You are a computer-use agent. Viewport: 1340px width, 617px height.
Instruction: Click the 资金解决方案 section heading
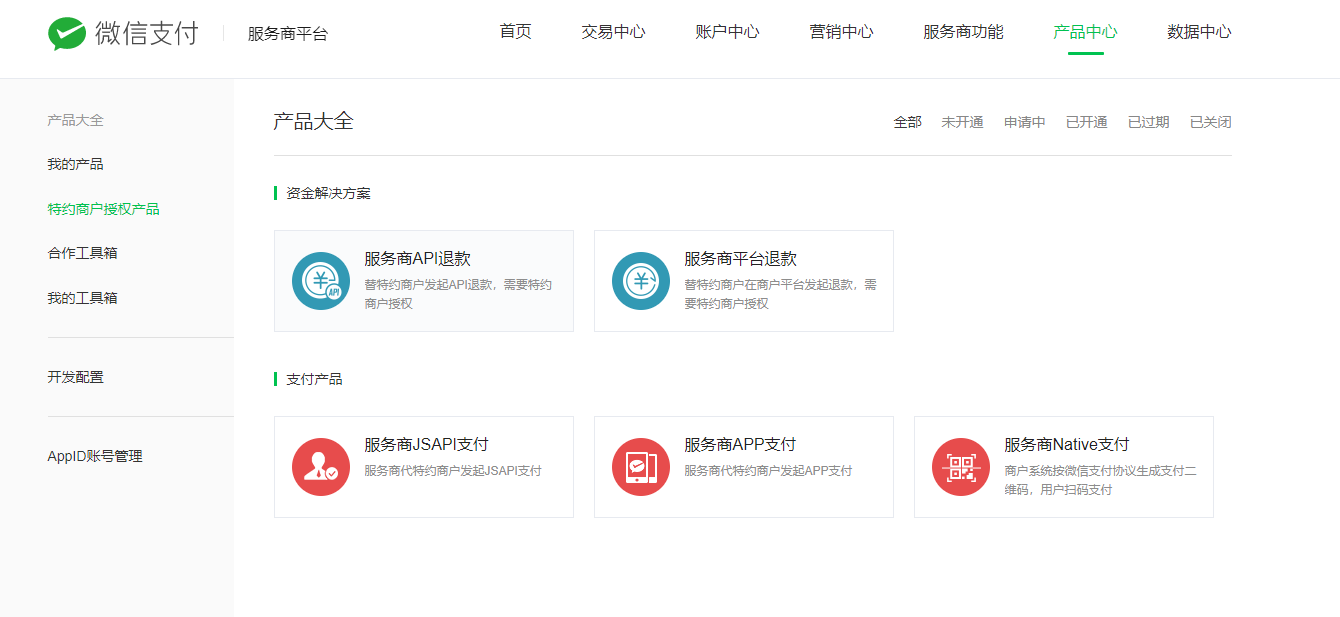328,193
